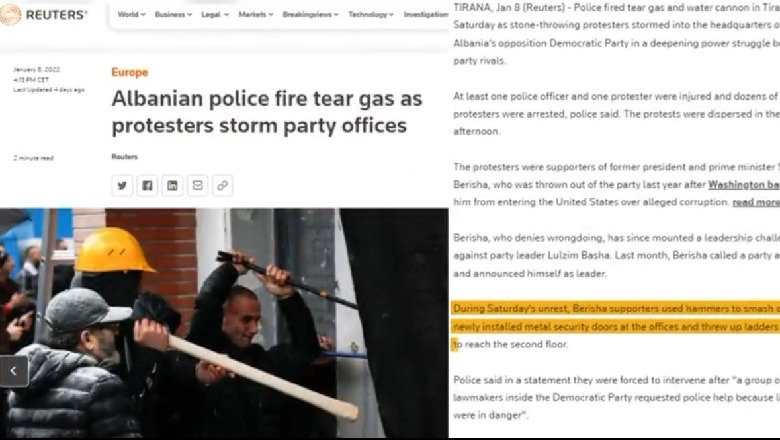Click the Reuters author byline

click(124, 157)
